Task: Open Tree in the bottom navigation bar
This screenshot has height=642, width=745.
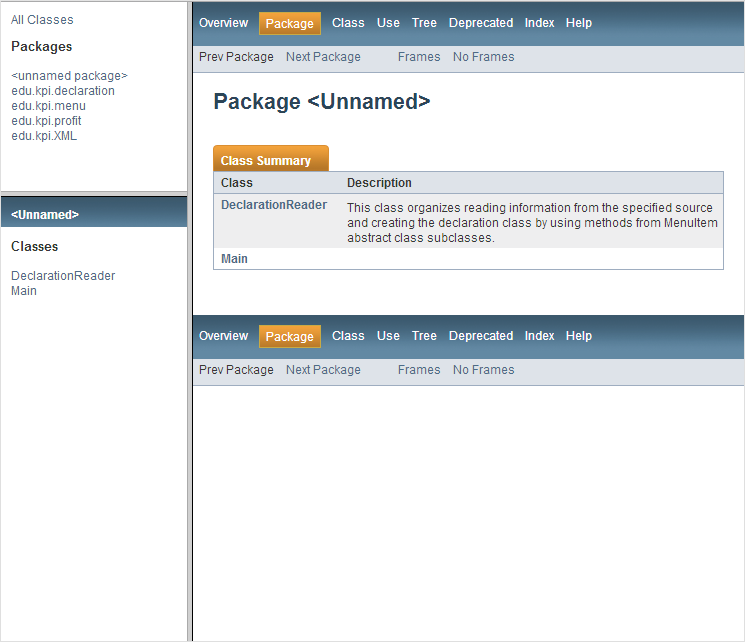Action: [424, 336]
